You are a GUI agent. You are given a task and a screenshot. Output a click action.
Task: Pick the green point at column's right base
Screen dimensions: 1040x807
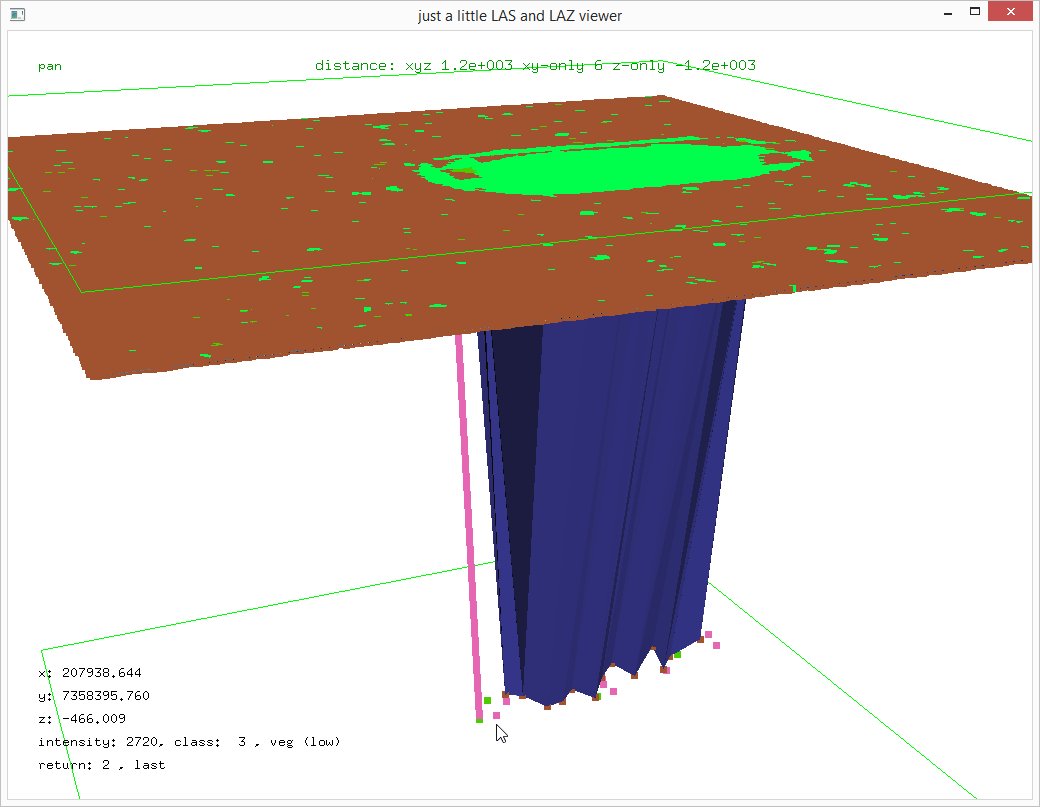(677, 655)
